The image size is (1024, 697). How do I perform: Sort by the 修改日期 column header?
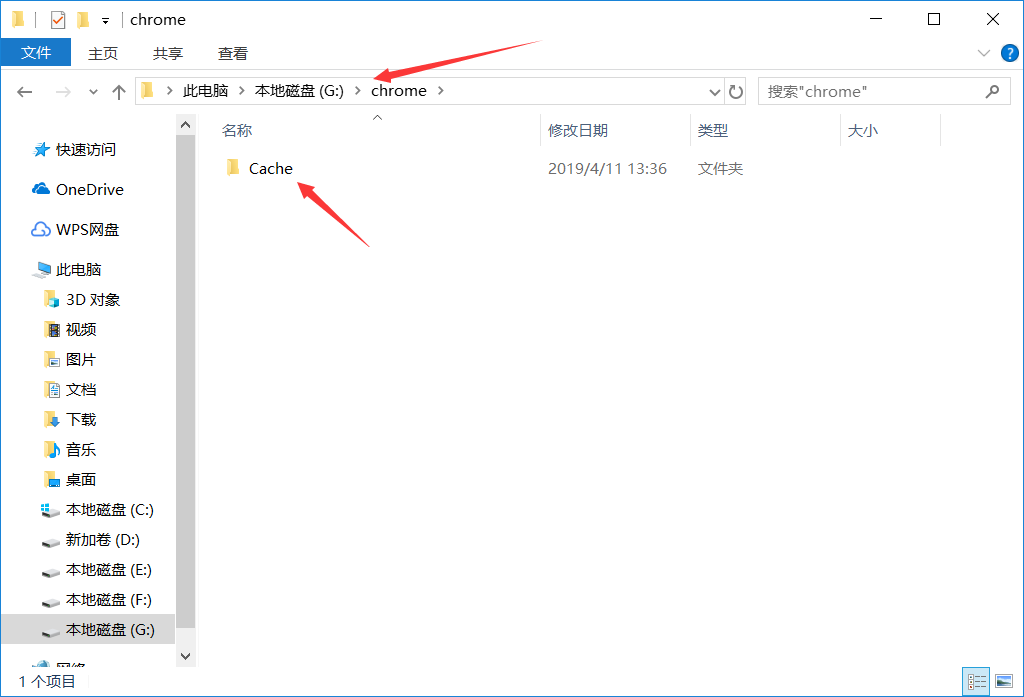578,131
